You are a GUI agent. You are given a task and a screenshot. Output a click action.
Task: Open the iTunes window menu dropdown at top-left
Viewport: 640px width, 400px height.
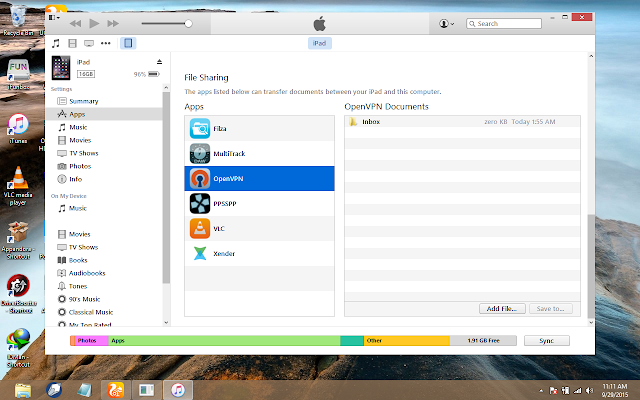coord(54,18)
